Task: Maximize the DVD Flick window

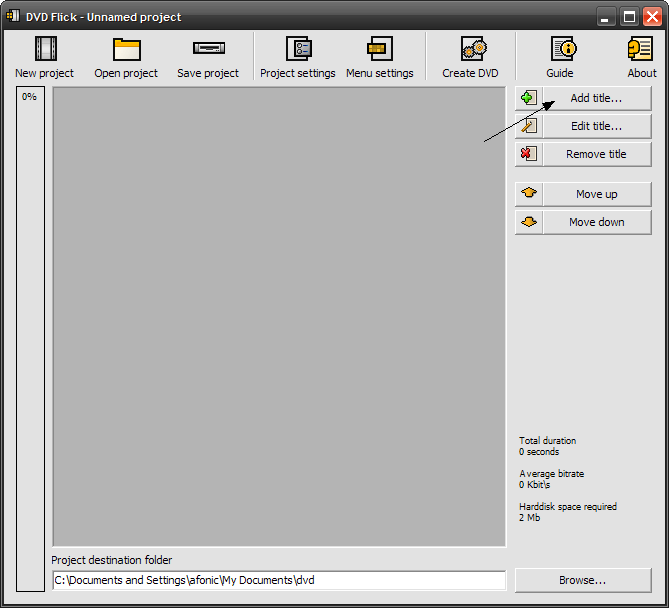Action: [629, 17]
